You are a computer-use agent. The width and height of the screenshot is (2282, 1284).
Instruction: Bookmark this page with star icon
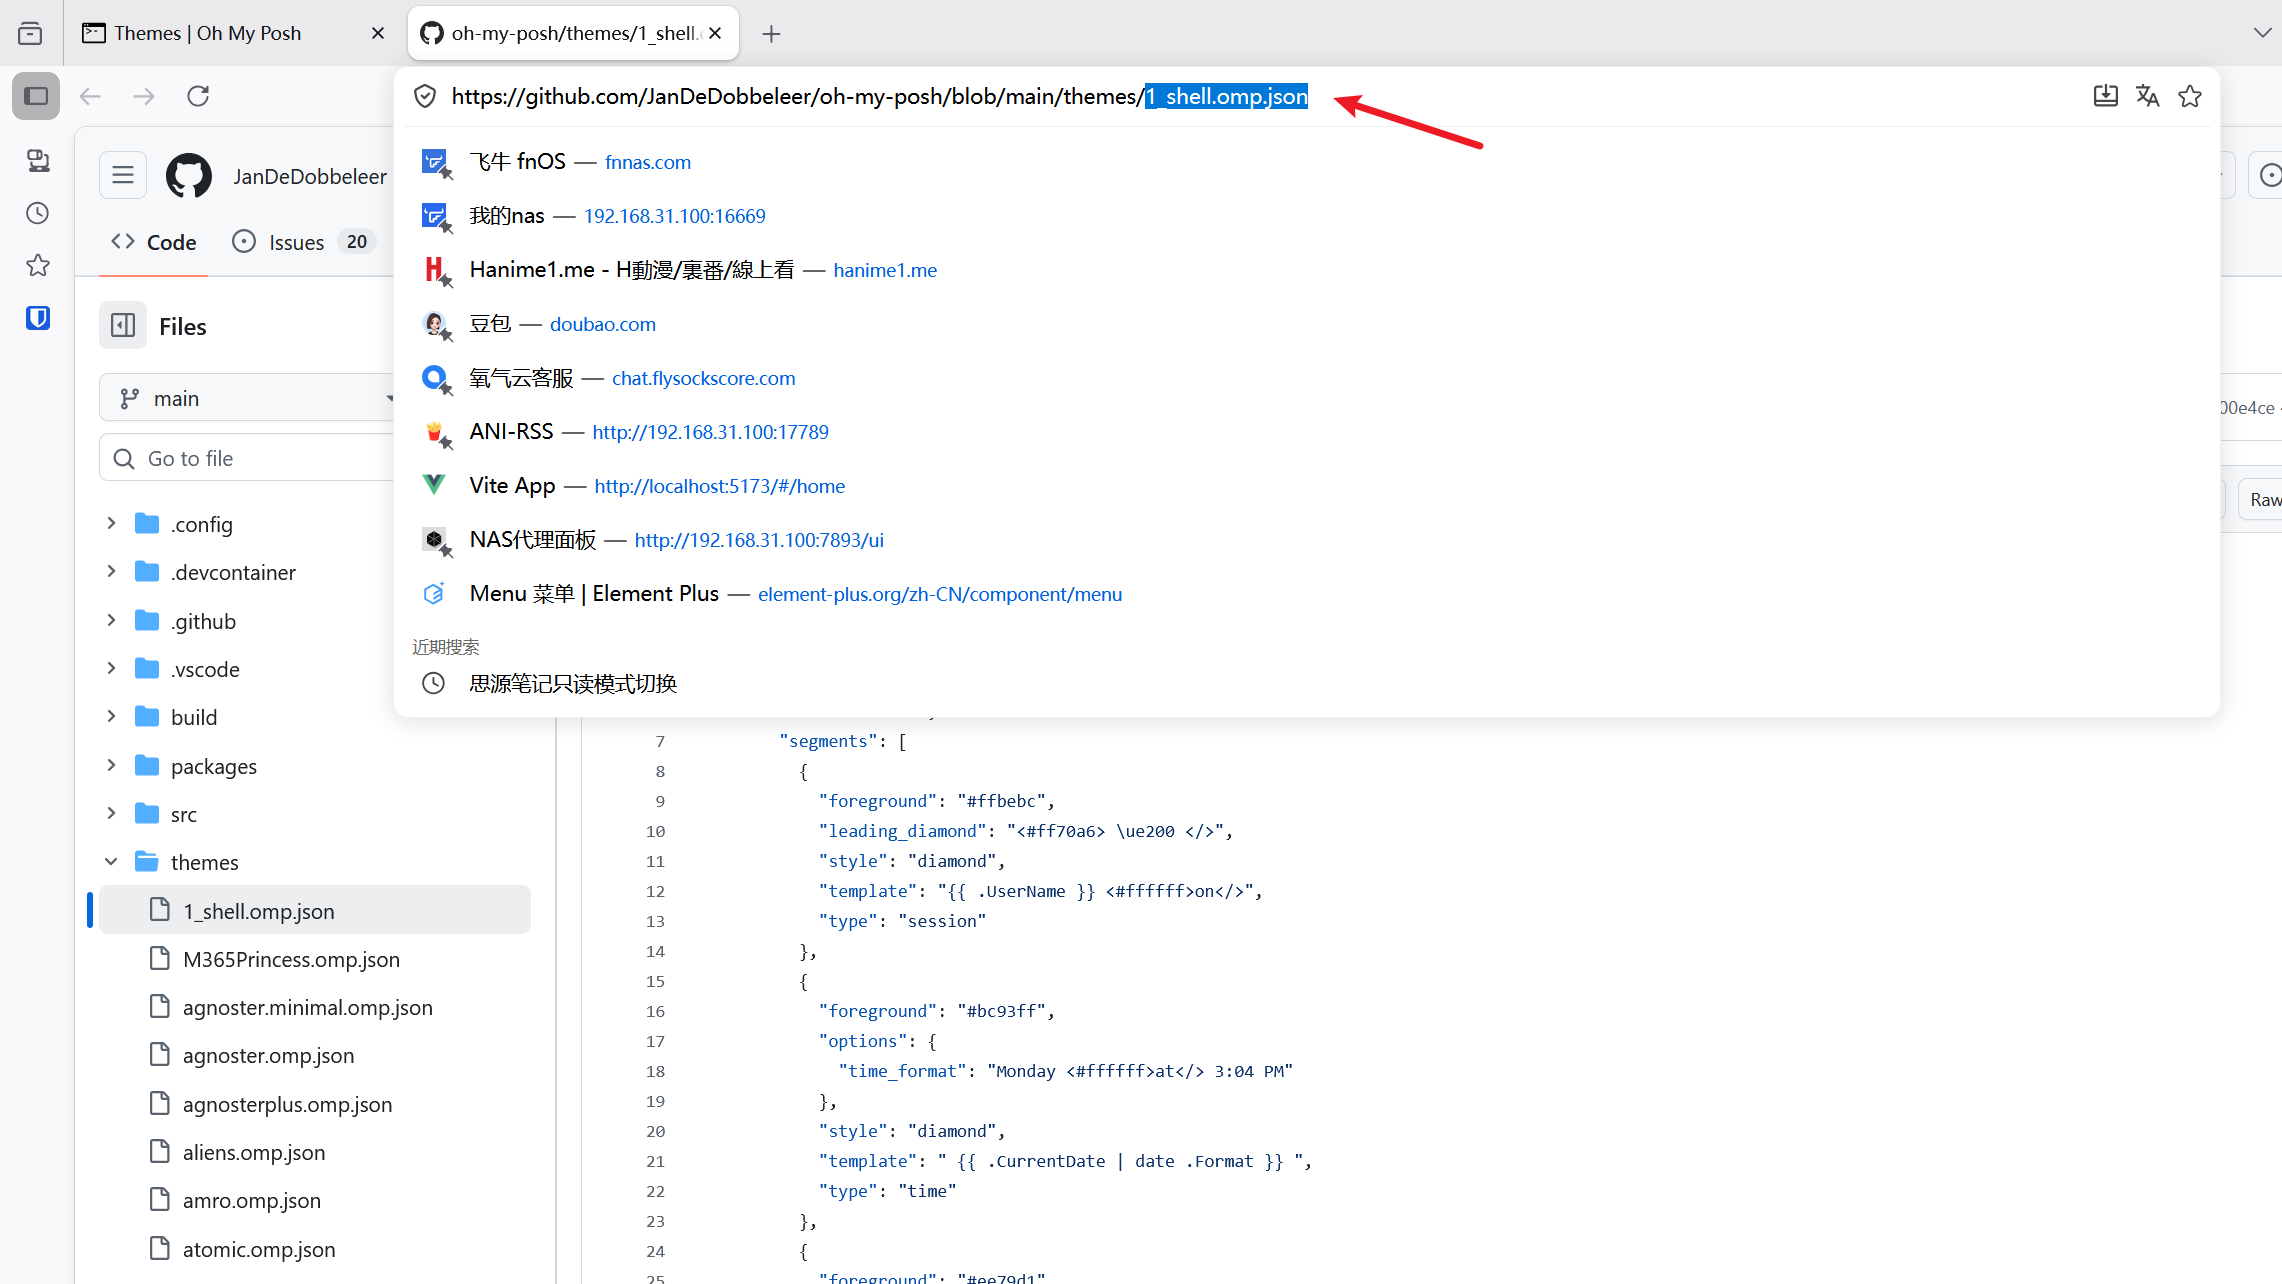pos(2190,96)
